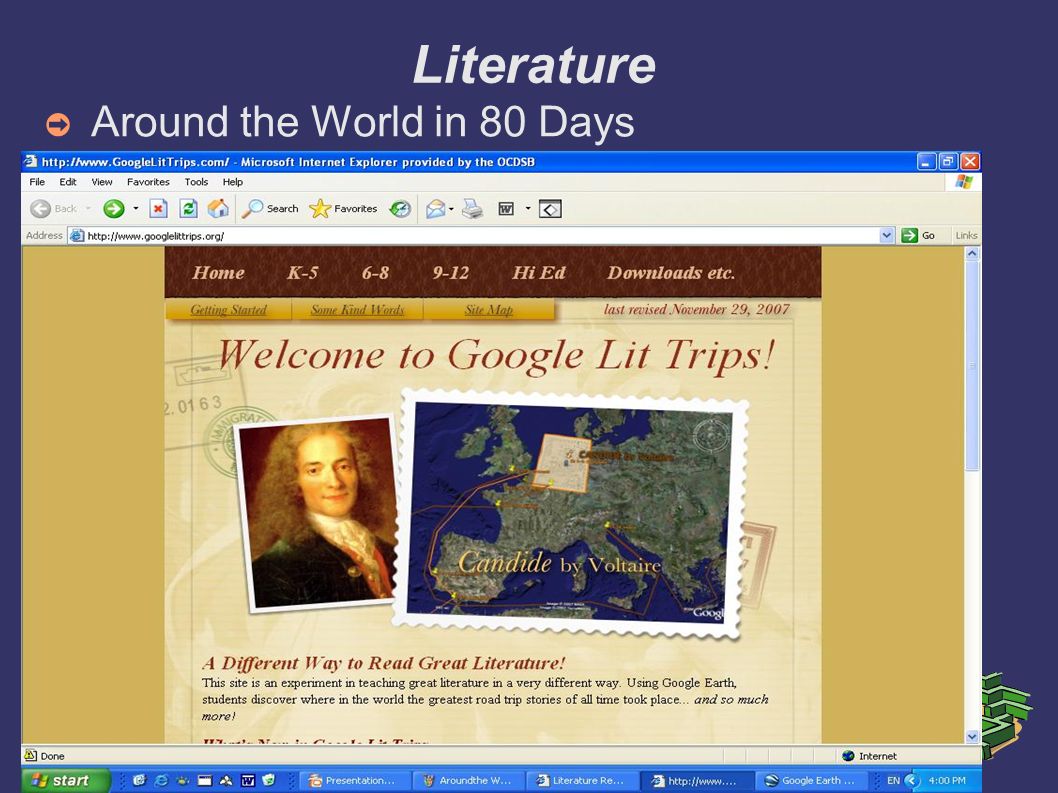This screenshot has width=1058, height=793.
Task: Click the 'last revised November 29, 2007' text
Action: pos(696,309)
